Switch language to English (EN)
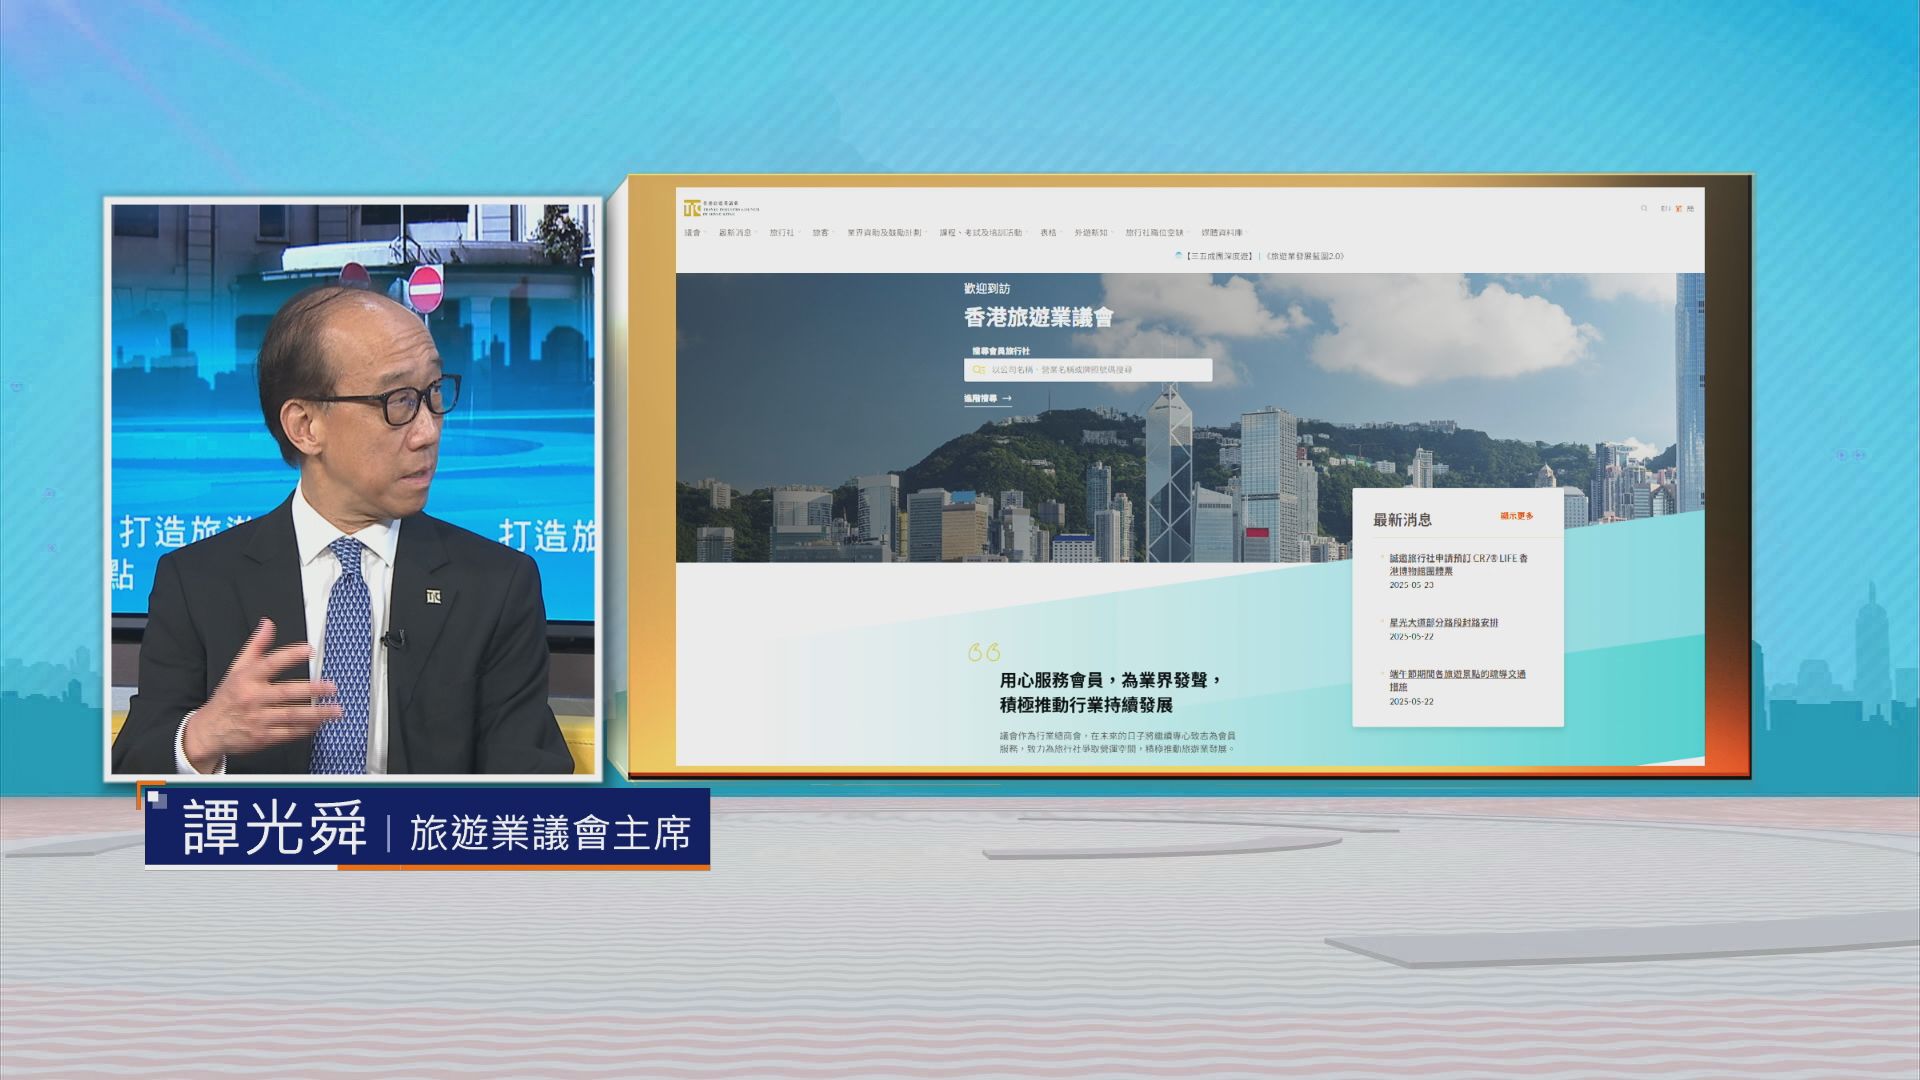Viewport: 1920px width, 1080px height. tap(1664, 208)
